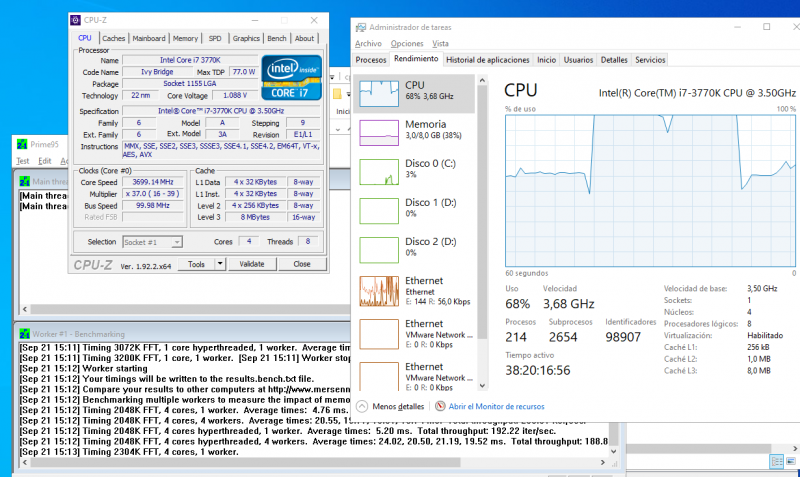Click the Identificadores 98907 value

tap(623, 337)
